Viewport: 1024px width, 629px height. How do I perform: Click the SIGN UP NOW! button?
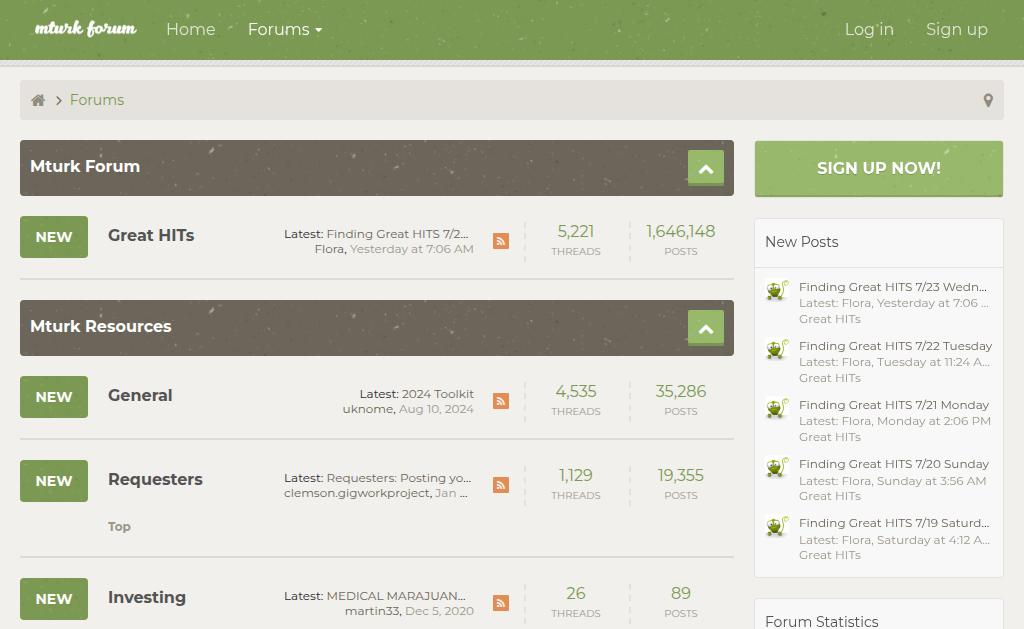[x=879, y=169]
